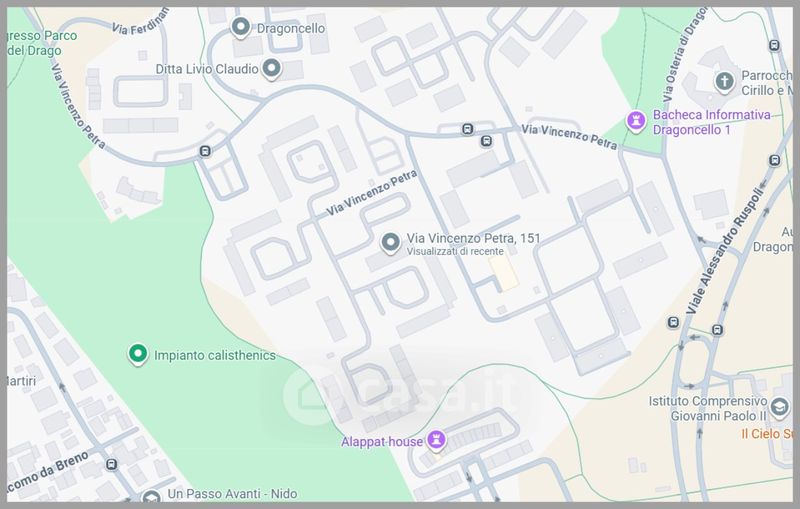This screenshot has height=509, width=800.
Task: Click the Alappat house label text
Action: coord(382,442)
